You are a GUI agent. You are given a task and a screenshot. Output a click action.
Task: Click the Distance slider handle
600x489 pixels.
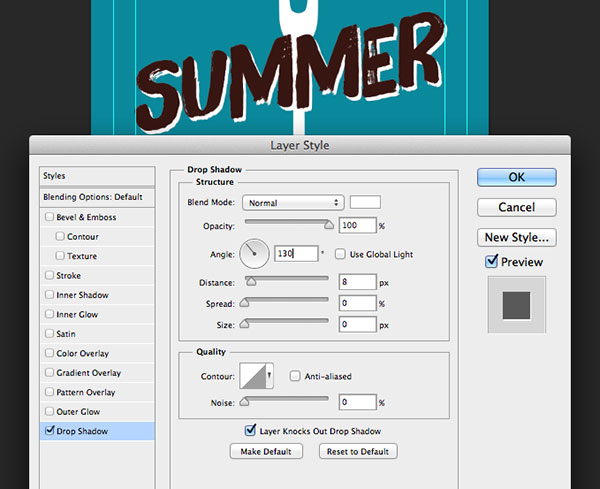coord(251,282)
